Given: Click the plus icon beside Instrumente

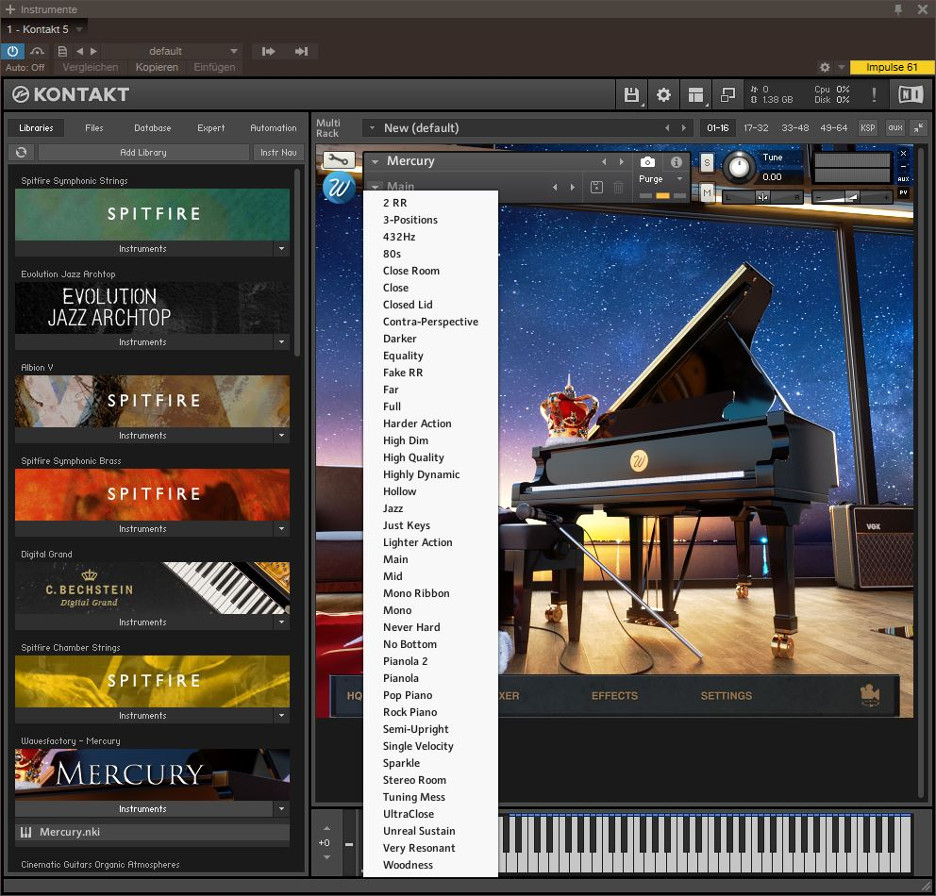Looking at the screenshot, I should [x=10, y=9].
